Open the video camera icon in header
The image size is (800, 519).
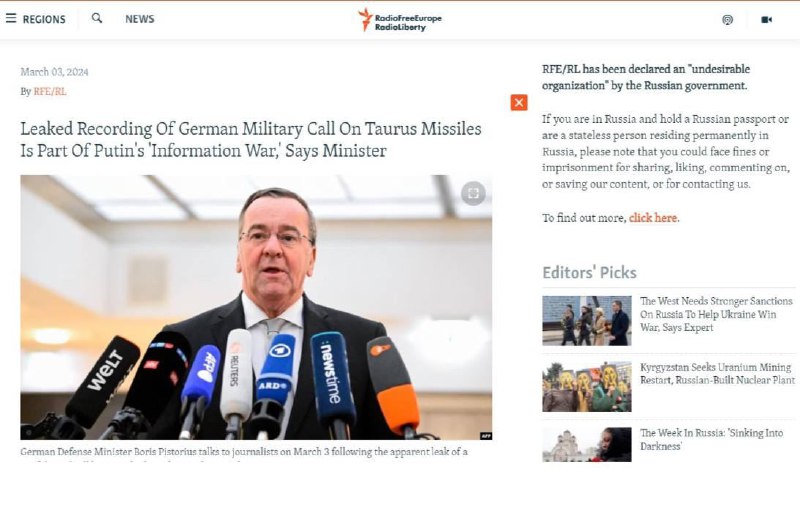pos(766,19)
